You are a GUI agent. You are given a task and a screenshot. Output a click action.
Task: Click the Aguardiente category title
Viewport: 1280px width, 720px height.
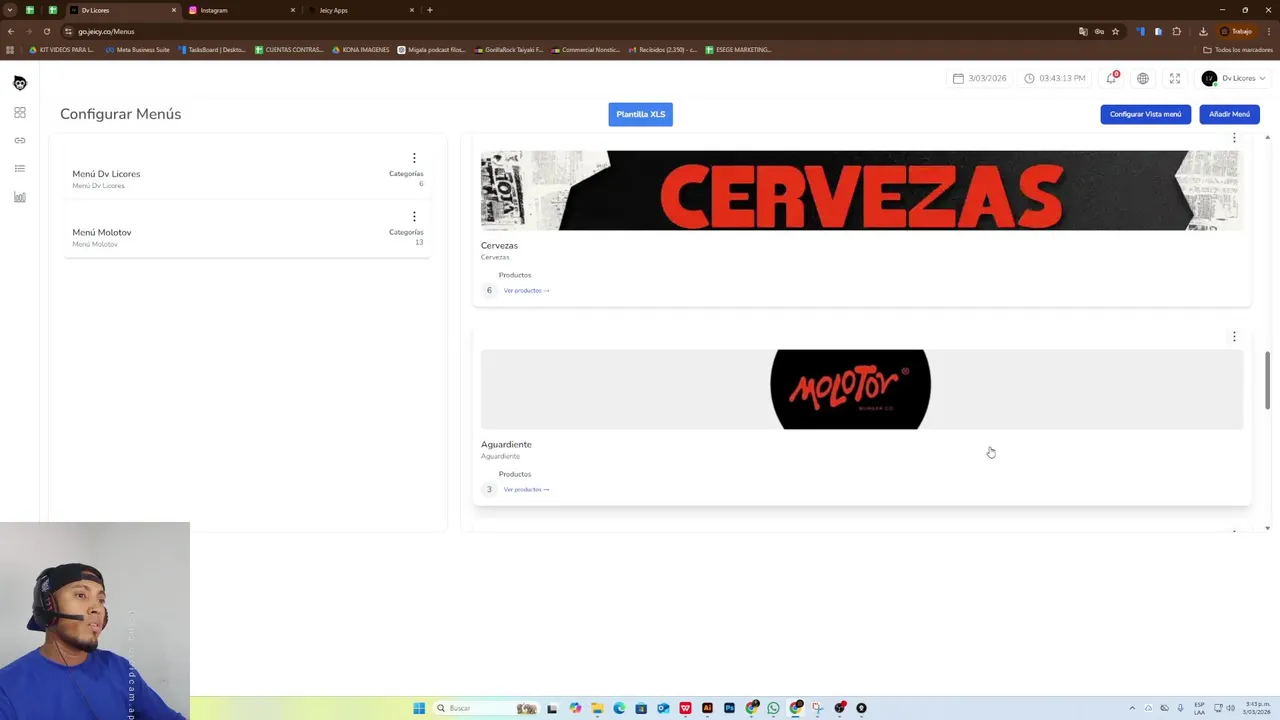point(506,444)
